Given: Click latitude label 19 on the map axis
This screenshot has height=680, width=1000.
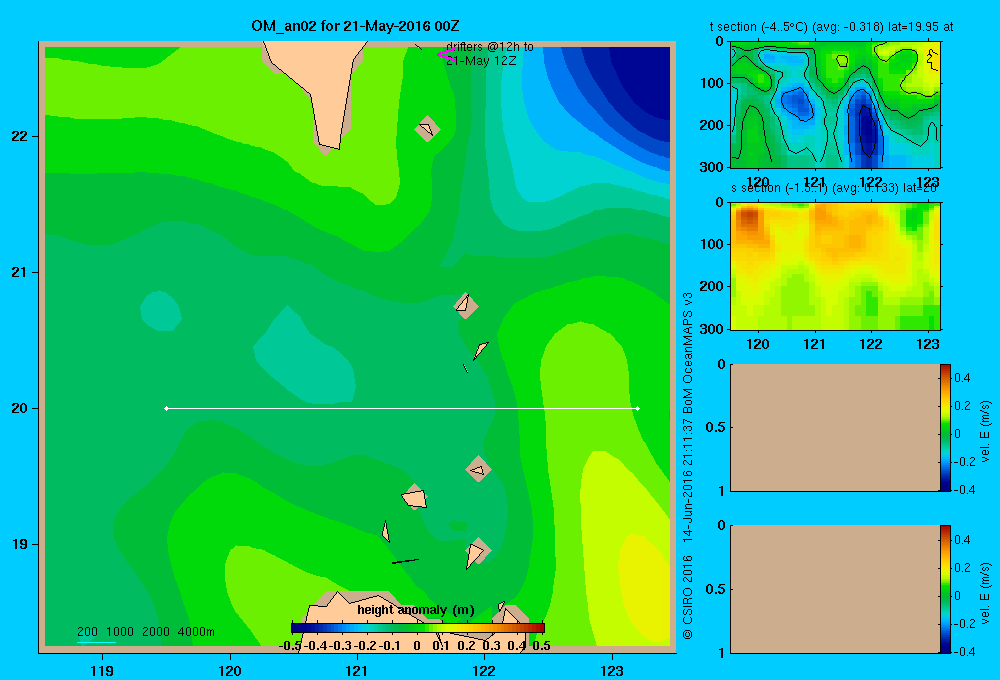Looking at the screenshot, I should [20, 544].
